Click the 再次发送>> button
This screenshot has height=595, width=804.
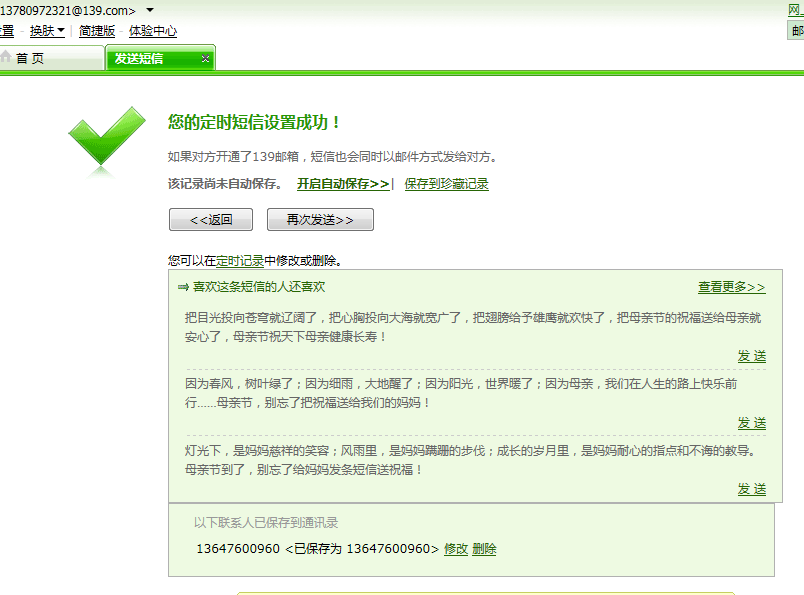[x=320, y=220]
